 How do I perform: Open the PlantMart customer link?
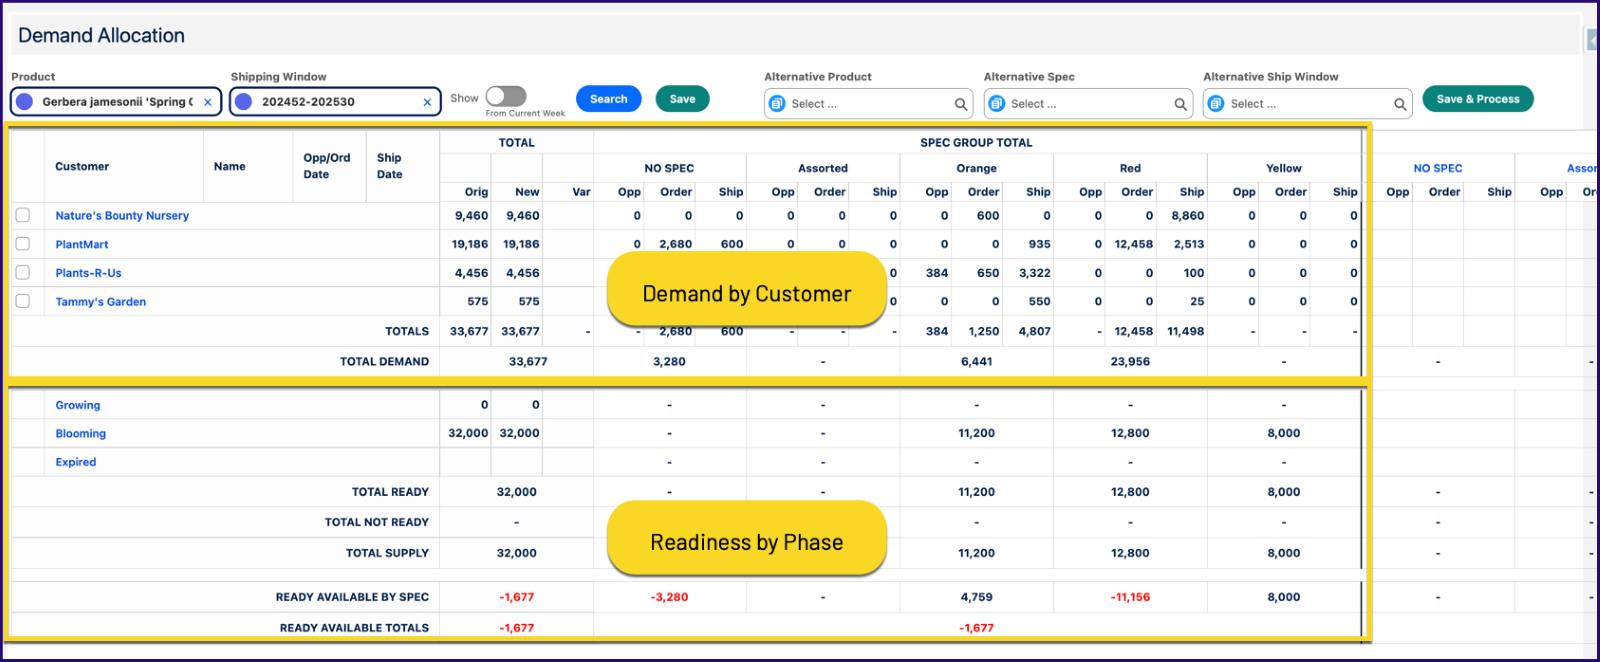tap(82, 245)
